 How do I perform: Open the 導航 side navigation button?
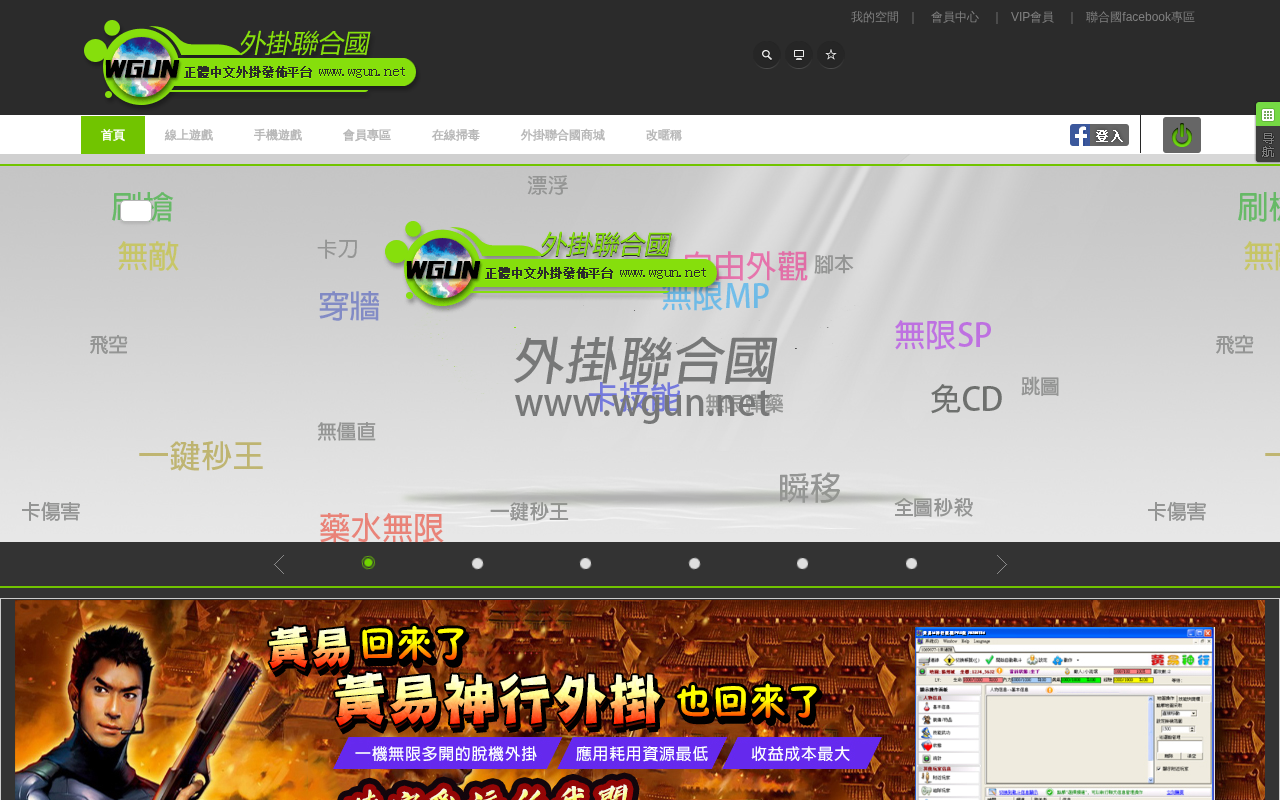[x=1268, y=145]
